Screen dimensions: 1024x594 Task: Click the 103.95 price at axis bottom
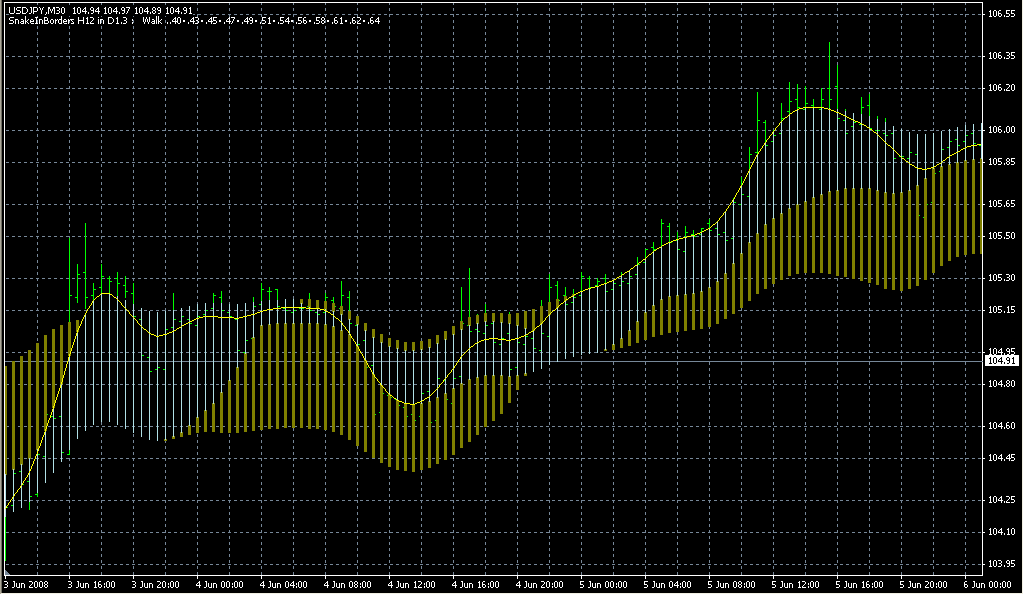coord(1001,564)
